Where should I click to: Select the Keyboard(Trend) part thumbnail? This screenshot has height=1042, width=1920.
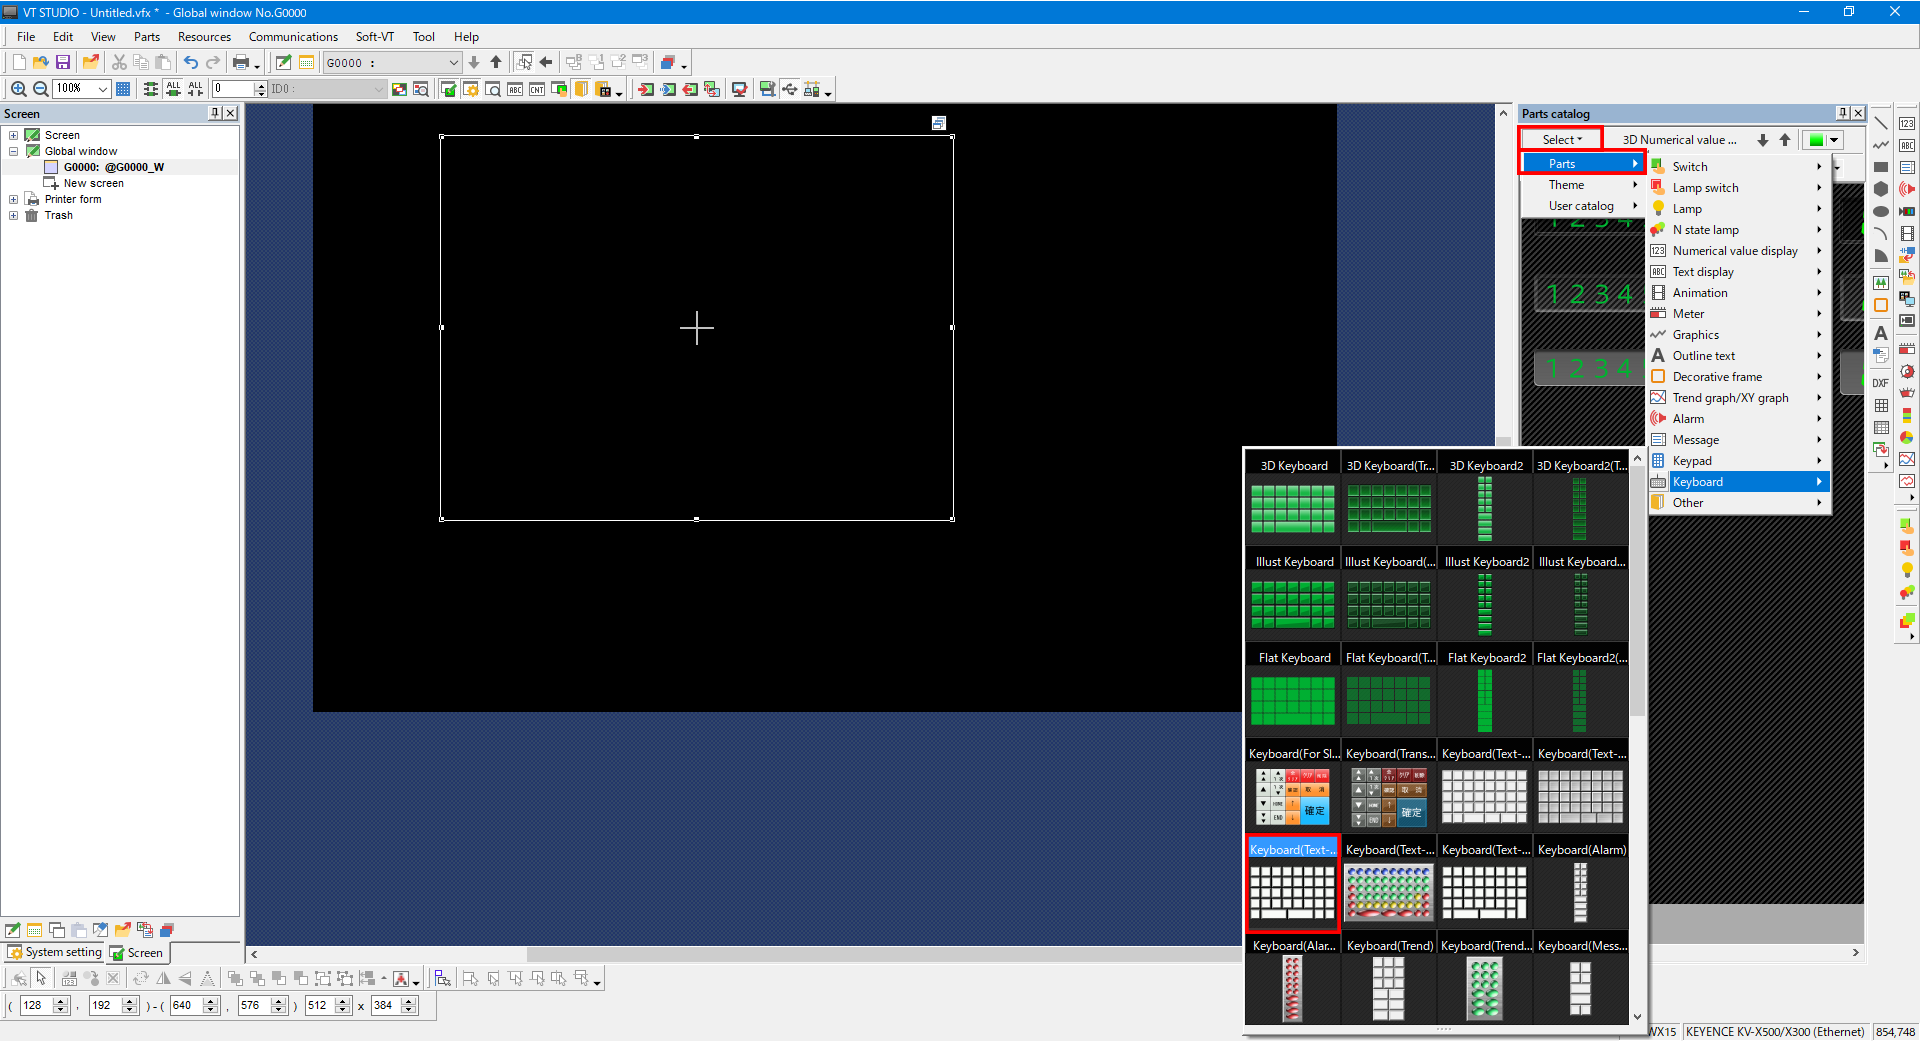(x=1389, y=986)
